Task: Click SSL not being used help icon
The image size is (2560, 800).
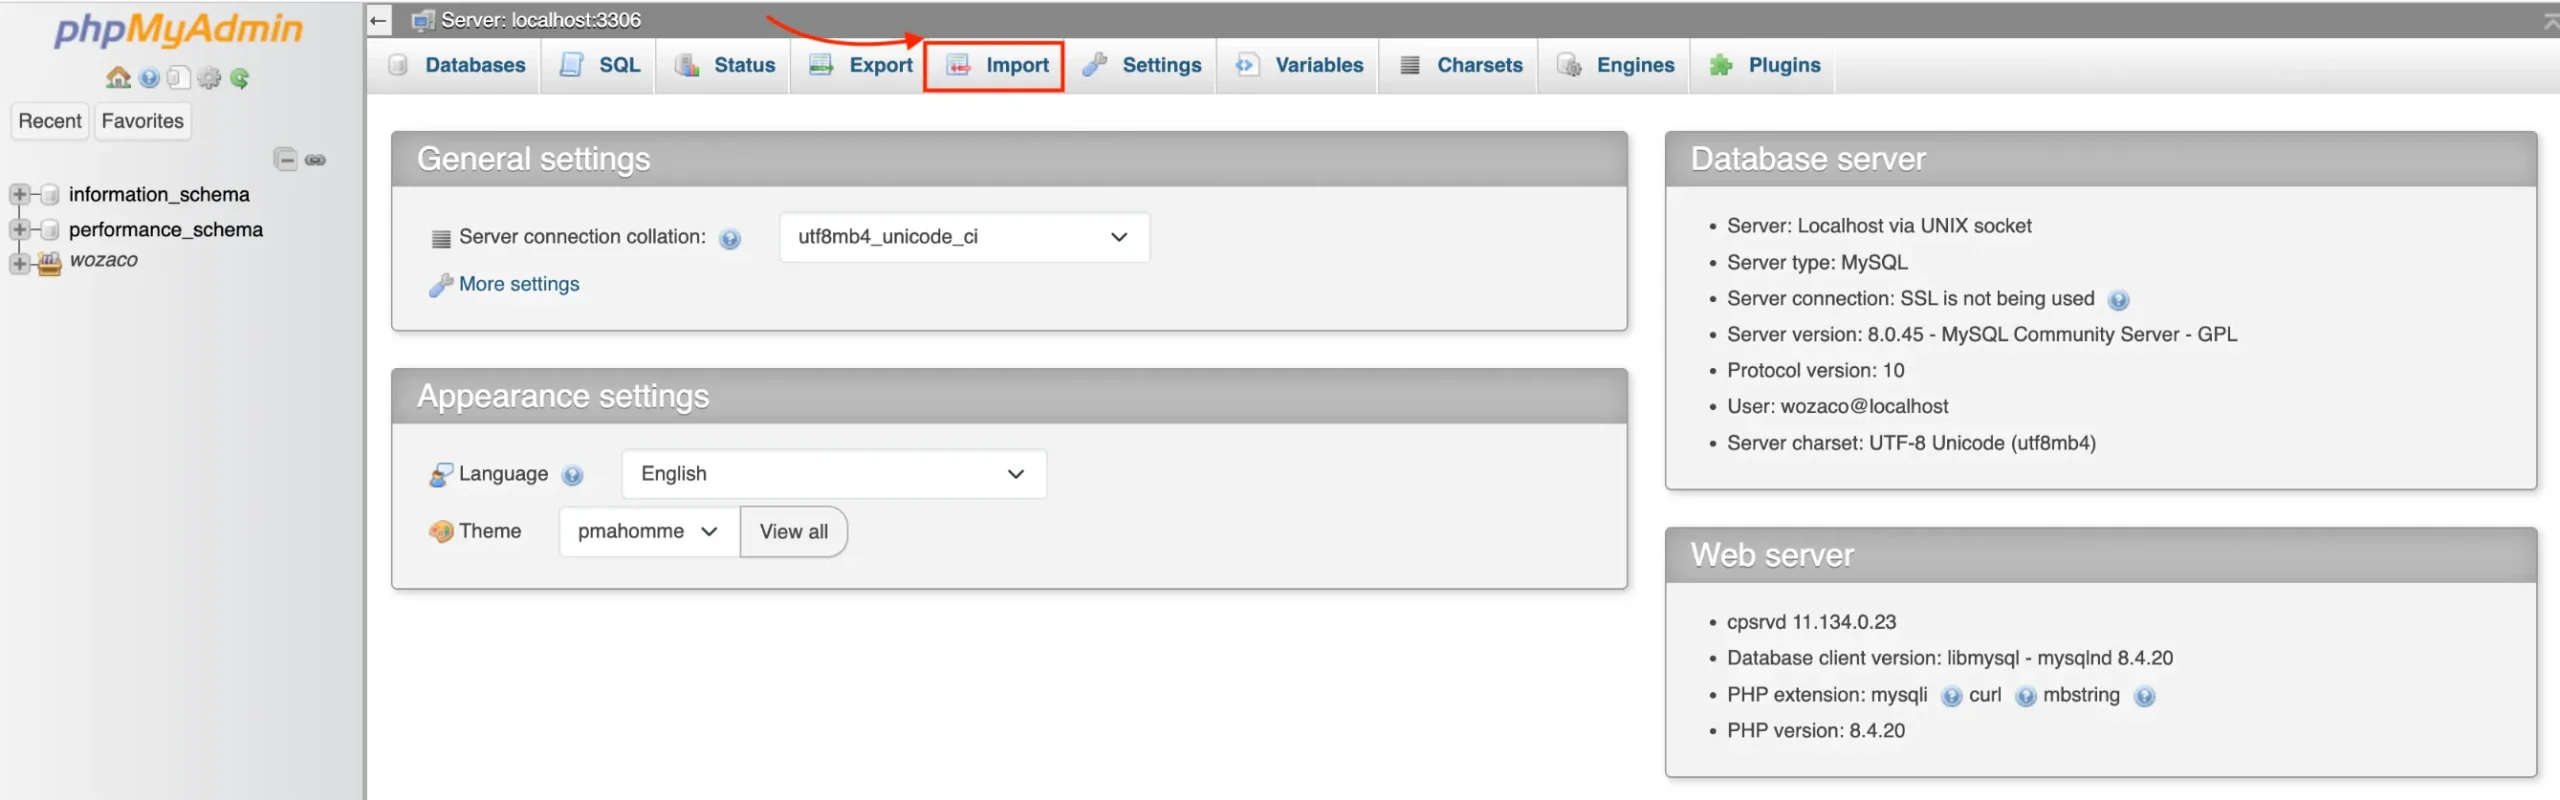Action: coord(2118,300)
